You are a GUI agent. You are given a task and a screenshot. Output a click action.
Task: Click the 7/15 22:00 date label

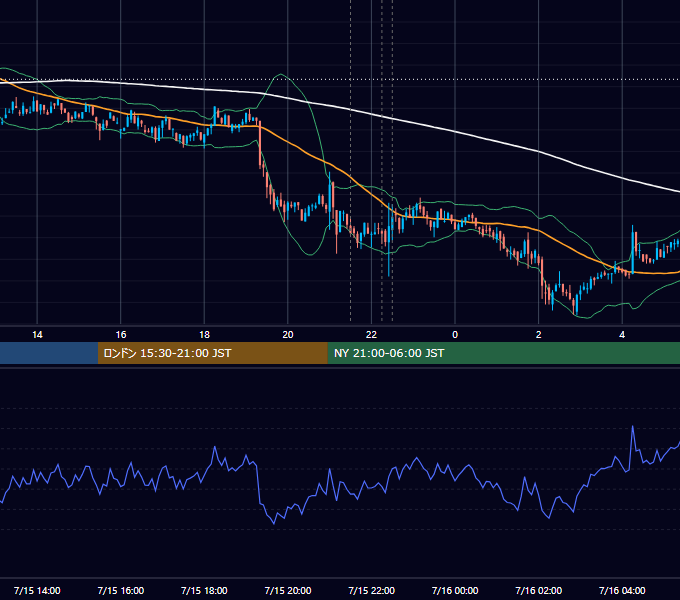point(371,590)
